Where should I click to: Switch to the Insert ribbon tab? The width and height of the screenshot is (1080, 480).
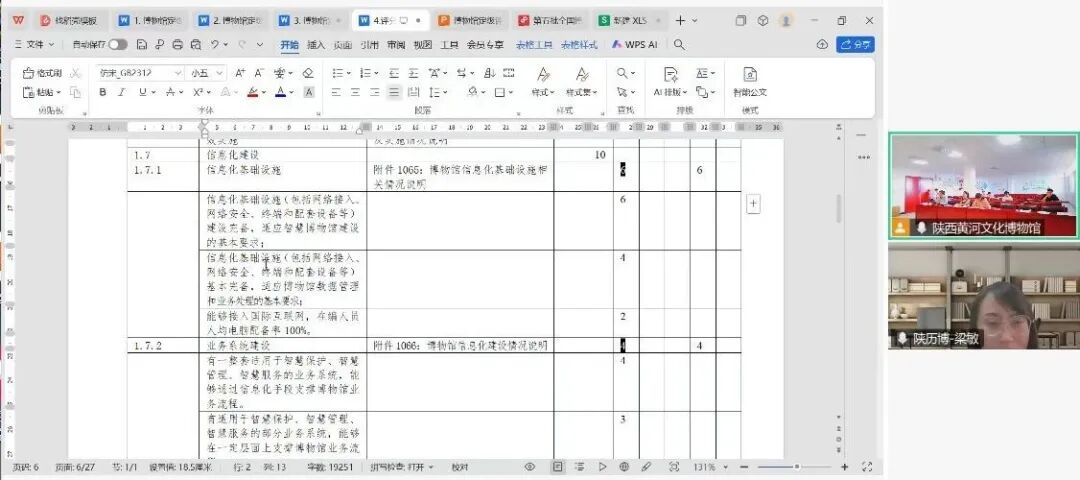[315, 45]
